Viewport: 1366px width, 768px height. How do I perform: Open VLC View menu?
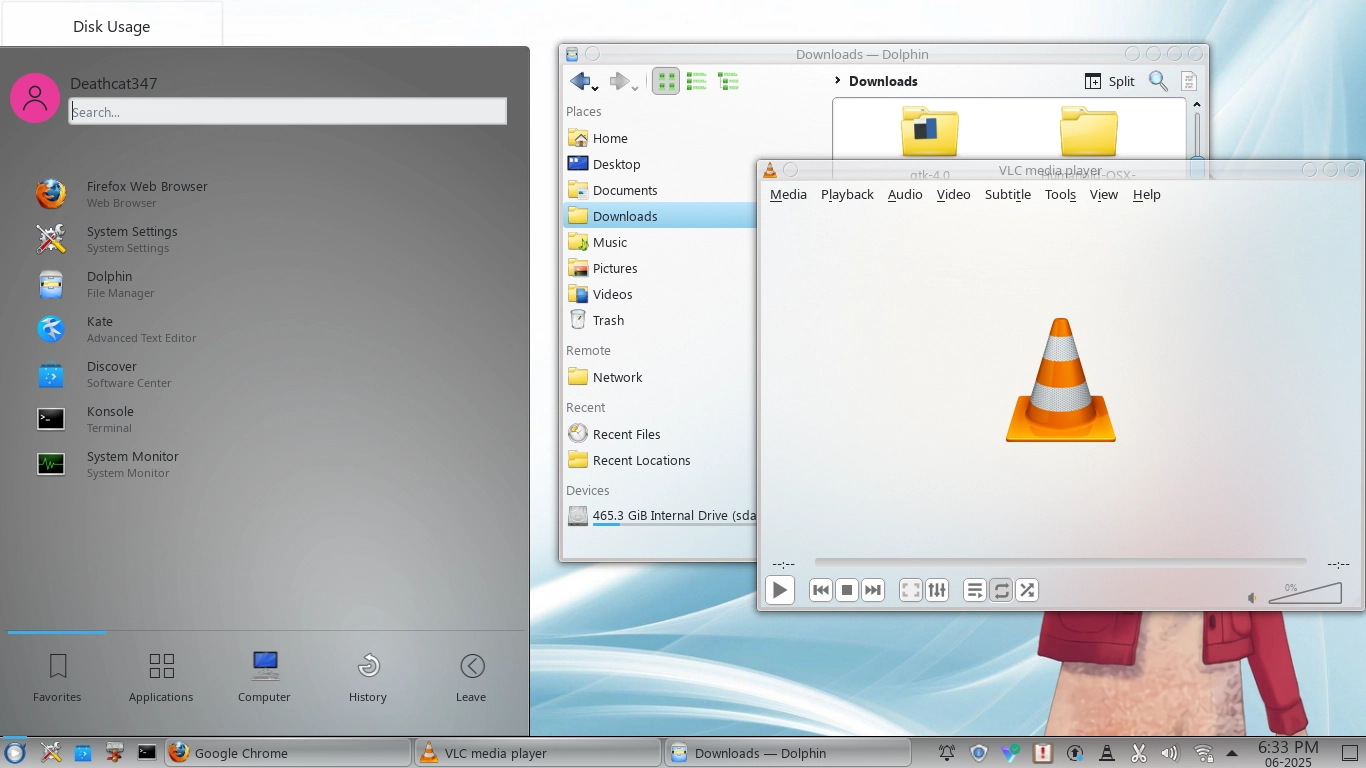coord(1103,194)
